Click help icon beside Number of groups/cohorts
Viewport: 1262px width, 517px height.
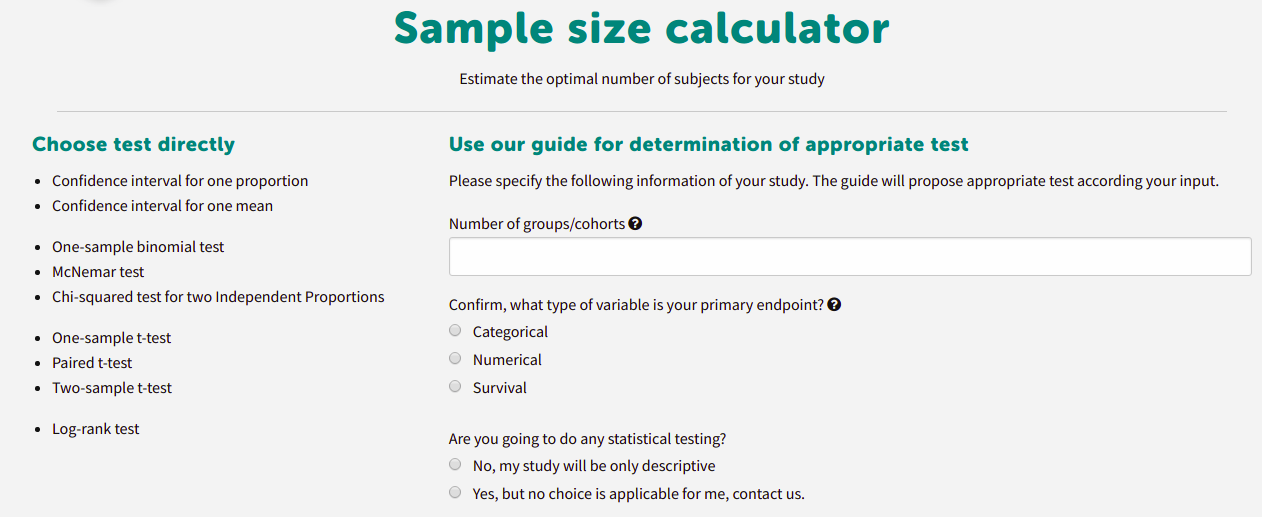(635, 224)
